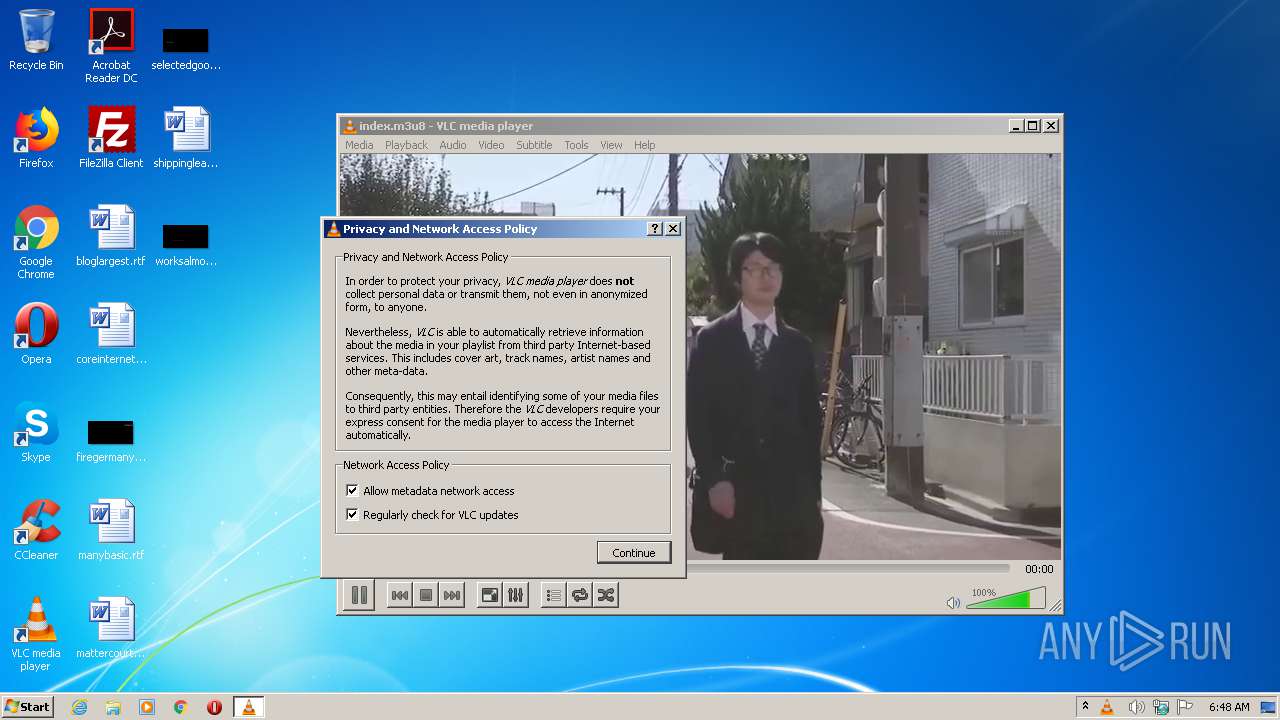The width and height of the screenshot is (1280, 720).
Task: Click Show desktop button at taskbar end
Action: pyautogui.click(x=1270, y=707)
